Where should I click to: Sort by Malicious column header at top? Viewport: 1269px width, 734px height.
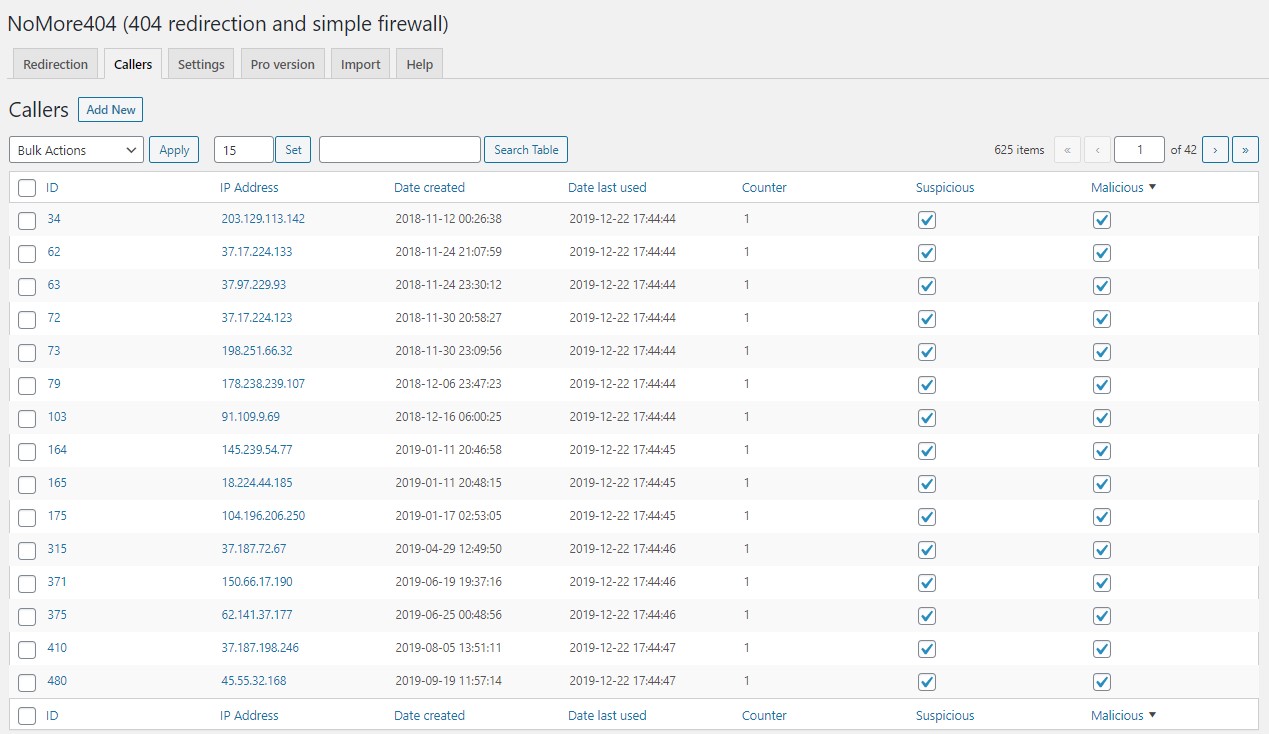(x=1117, y=187)
